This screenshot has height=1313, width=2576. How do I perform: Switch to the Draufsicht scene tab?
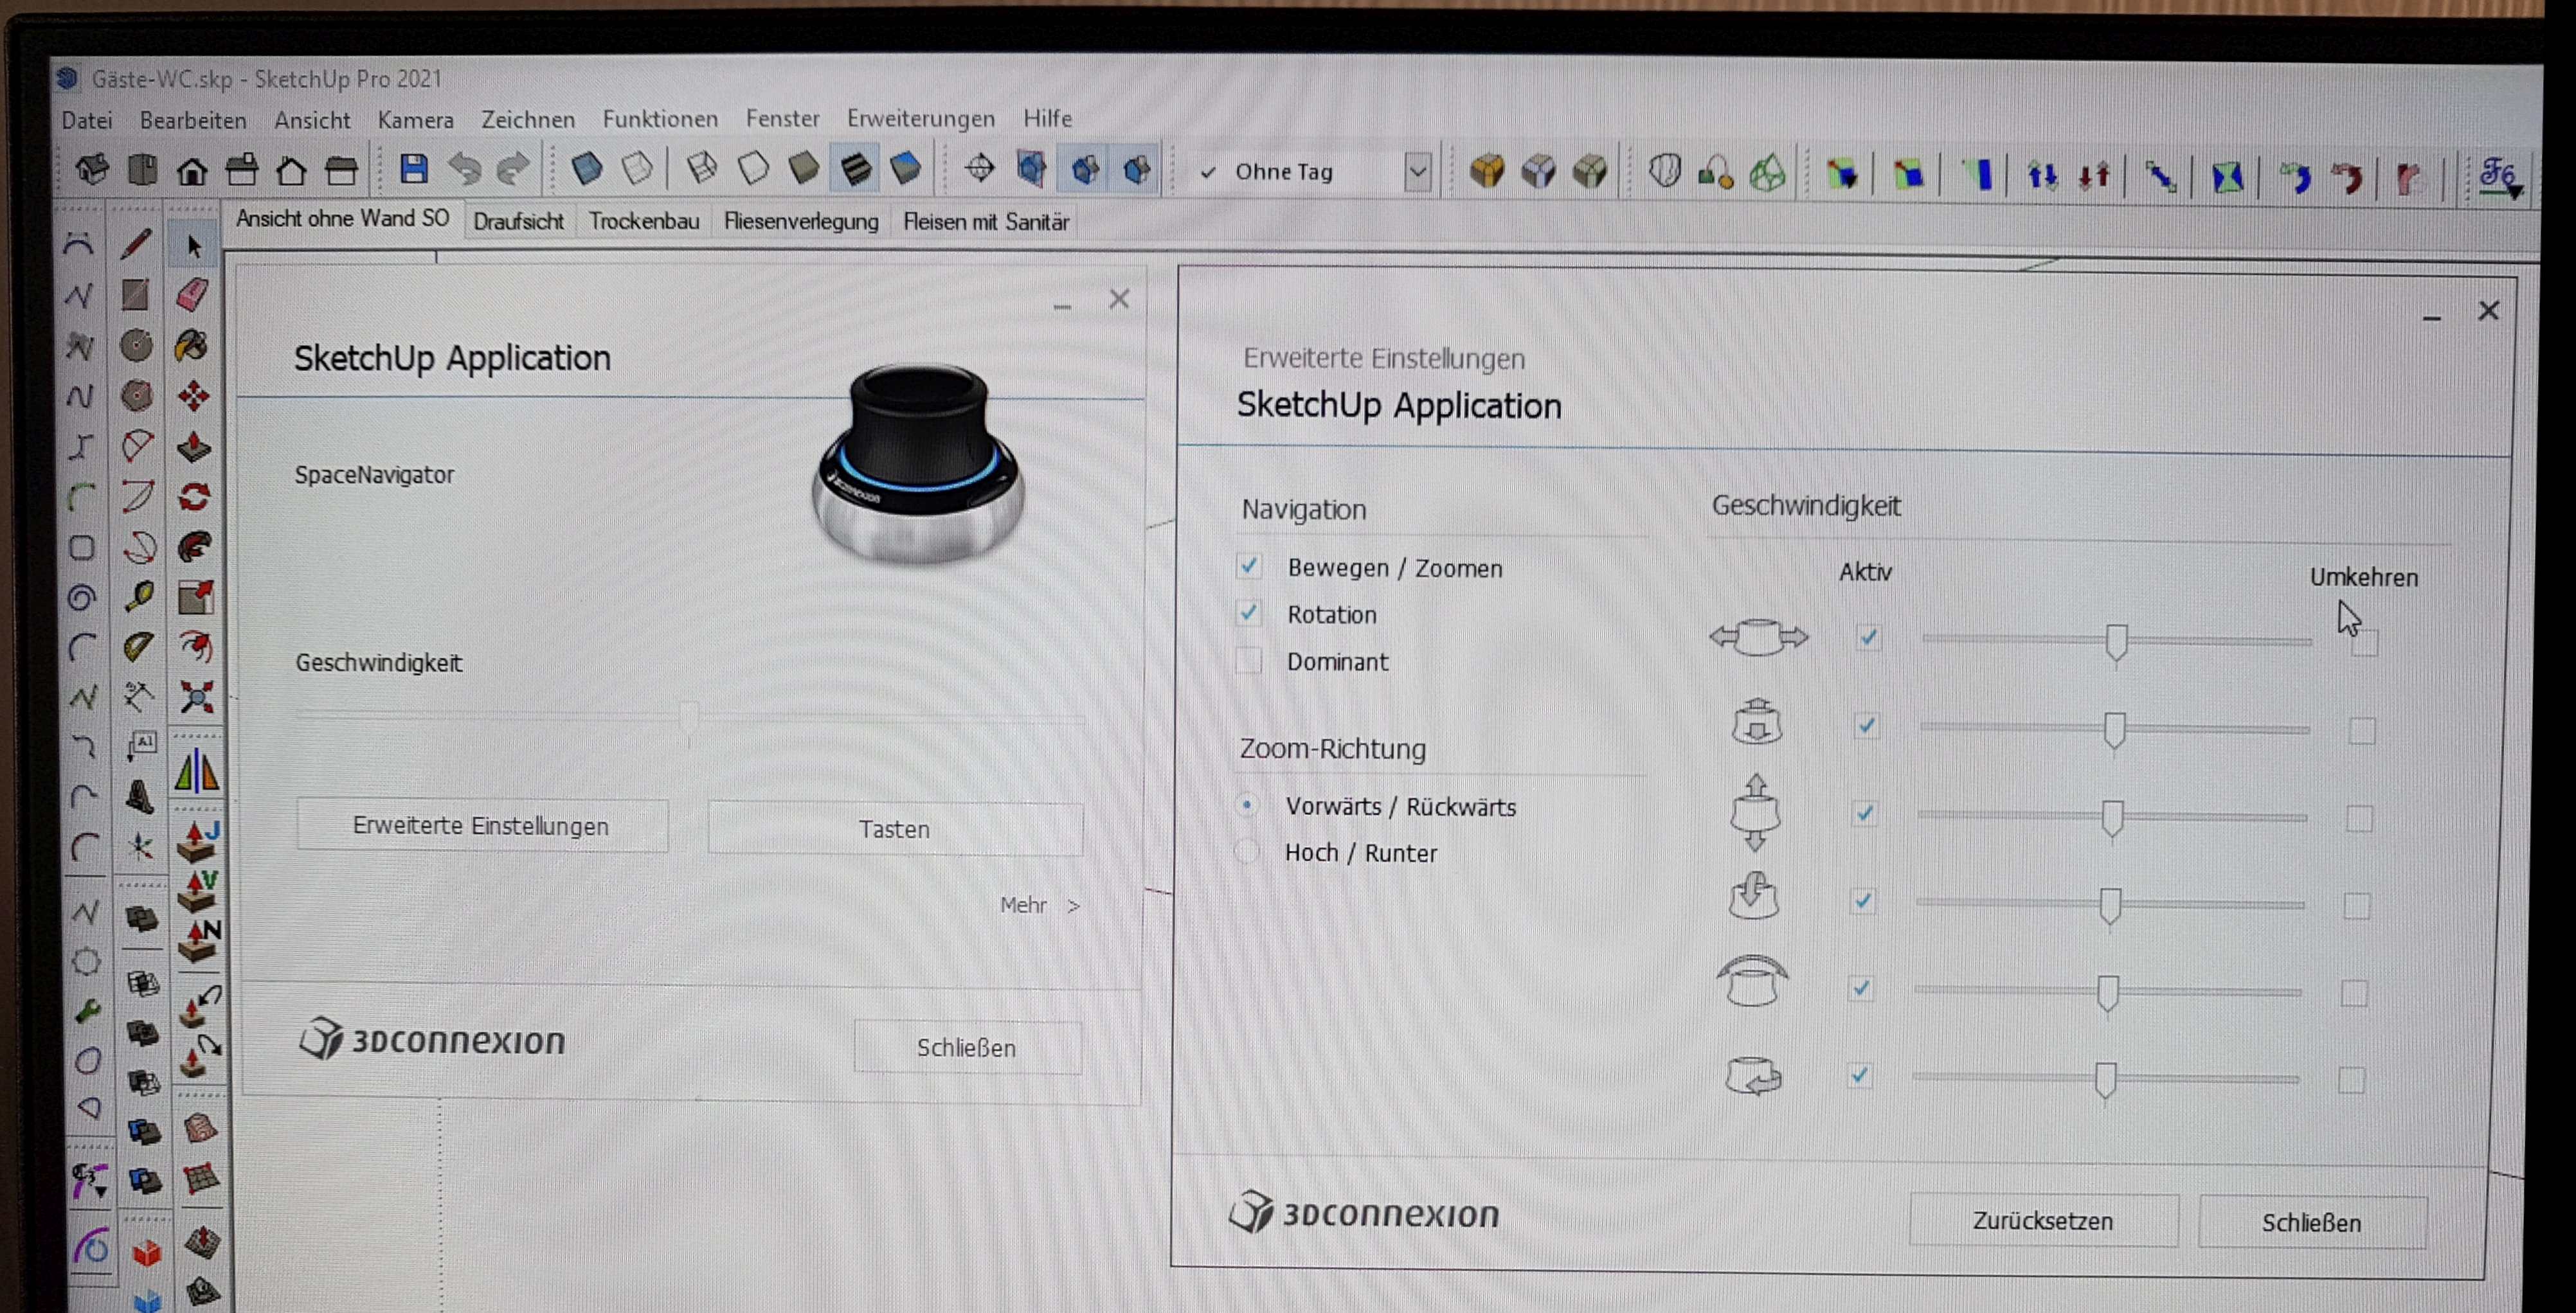click(x=518, y=222)
